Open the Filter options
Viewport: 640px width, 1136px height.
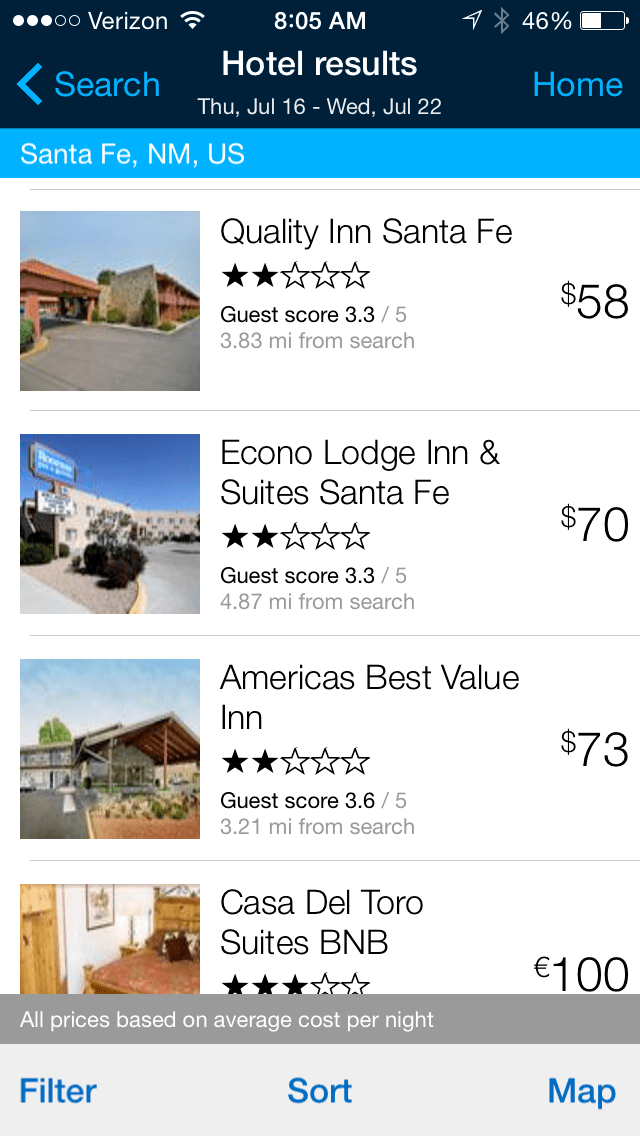click(x=58, y=1090)
